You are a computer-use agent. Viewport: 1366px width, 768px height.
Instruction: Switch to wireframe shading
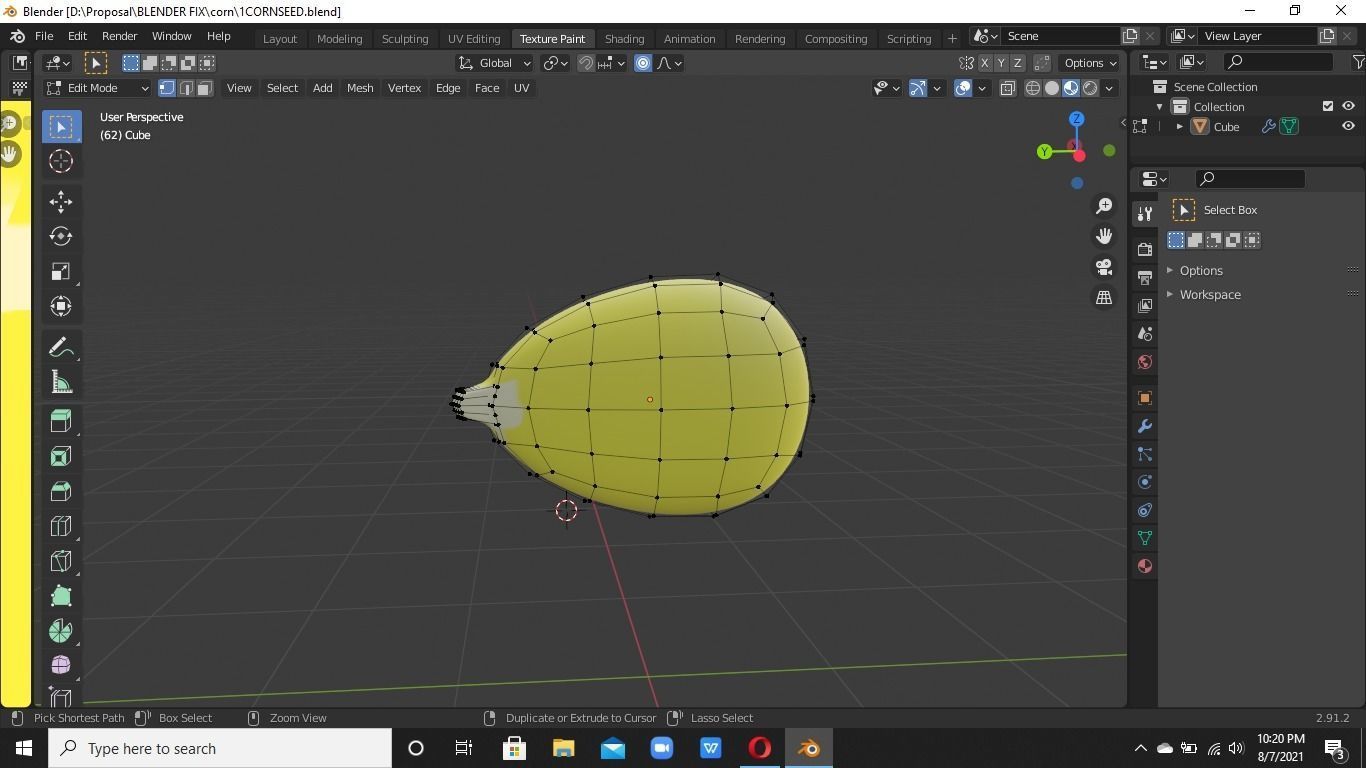(x=1033, y=88)
